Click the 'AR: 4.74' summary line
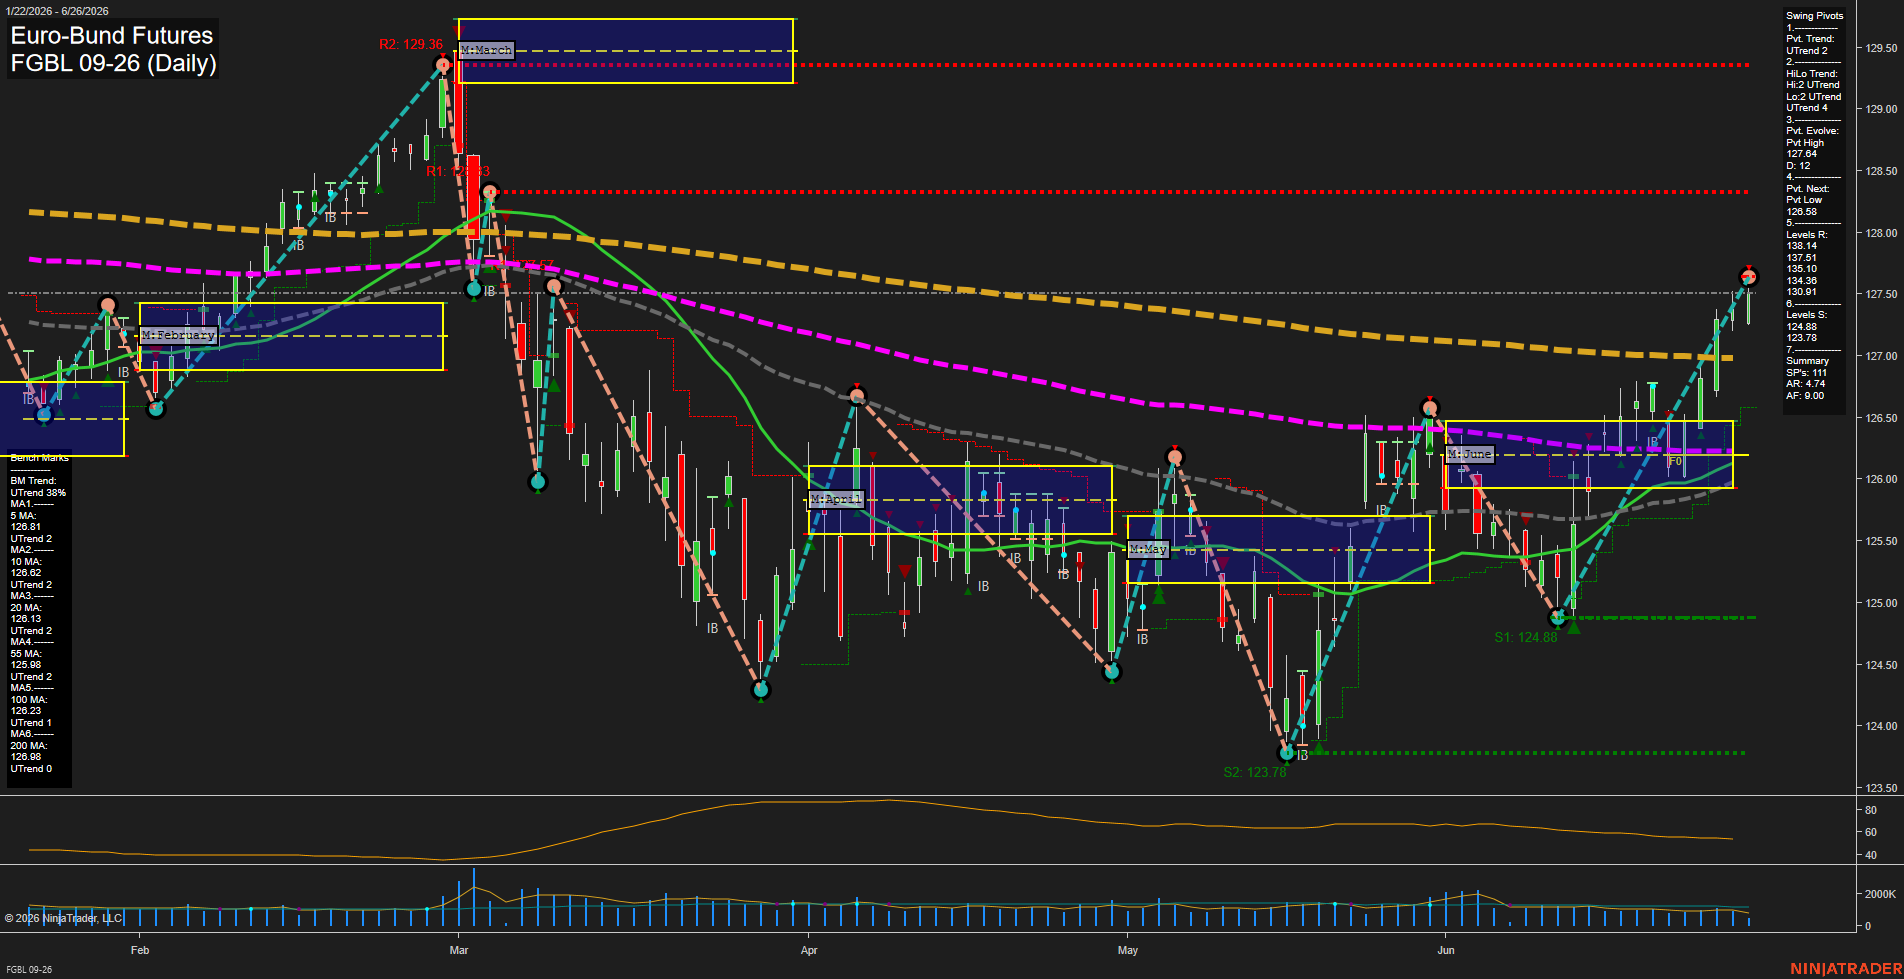 point(1805,384)
